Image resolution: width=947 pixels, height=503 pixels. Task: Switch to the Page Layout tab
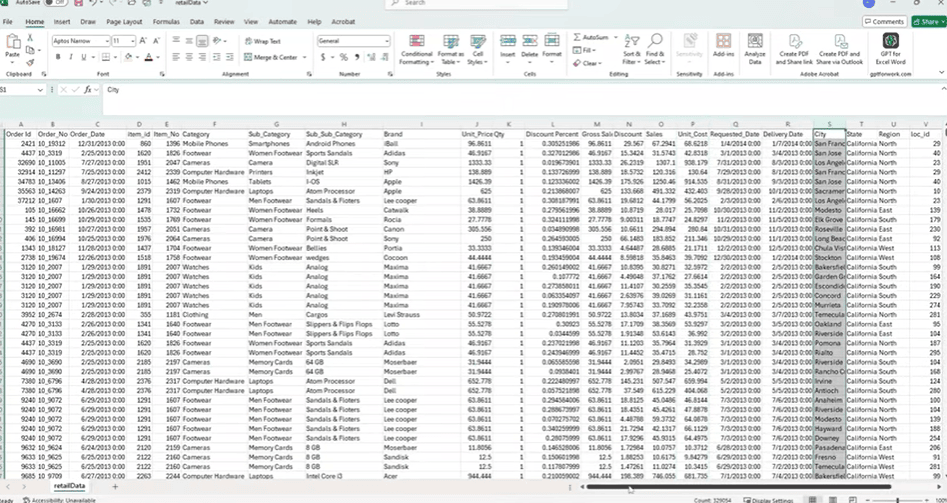click(124, 22)
